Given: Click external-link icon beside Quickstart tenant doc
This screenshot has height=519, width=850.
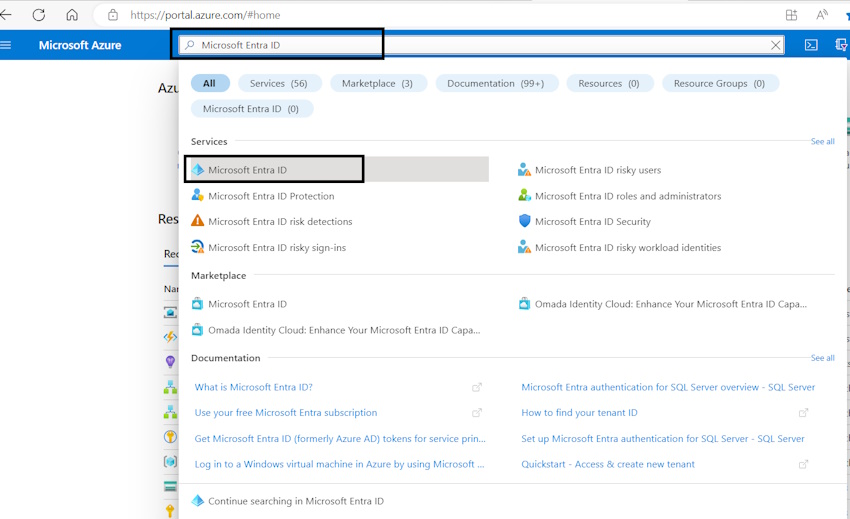Looking at the screenshot, I should pyautogui.click(x=803, y=464).
